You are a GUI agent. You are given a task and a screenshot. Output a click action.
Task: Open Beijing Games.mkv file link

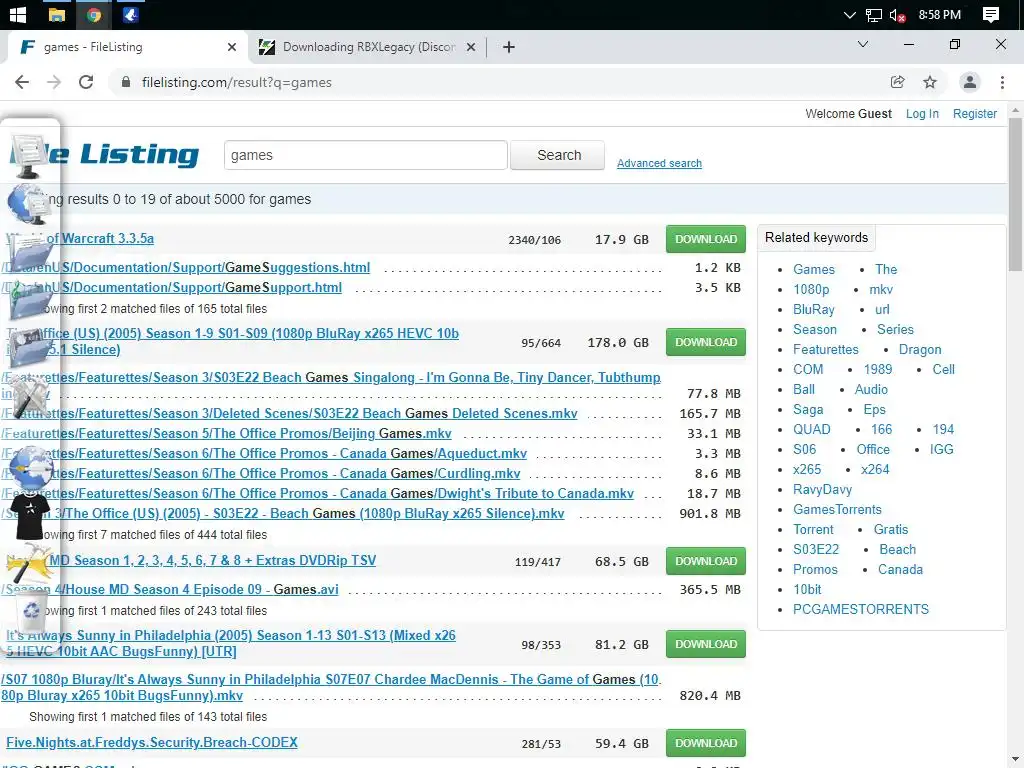click(226, 434)
